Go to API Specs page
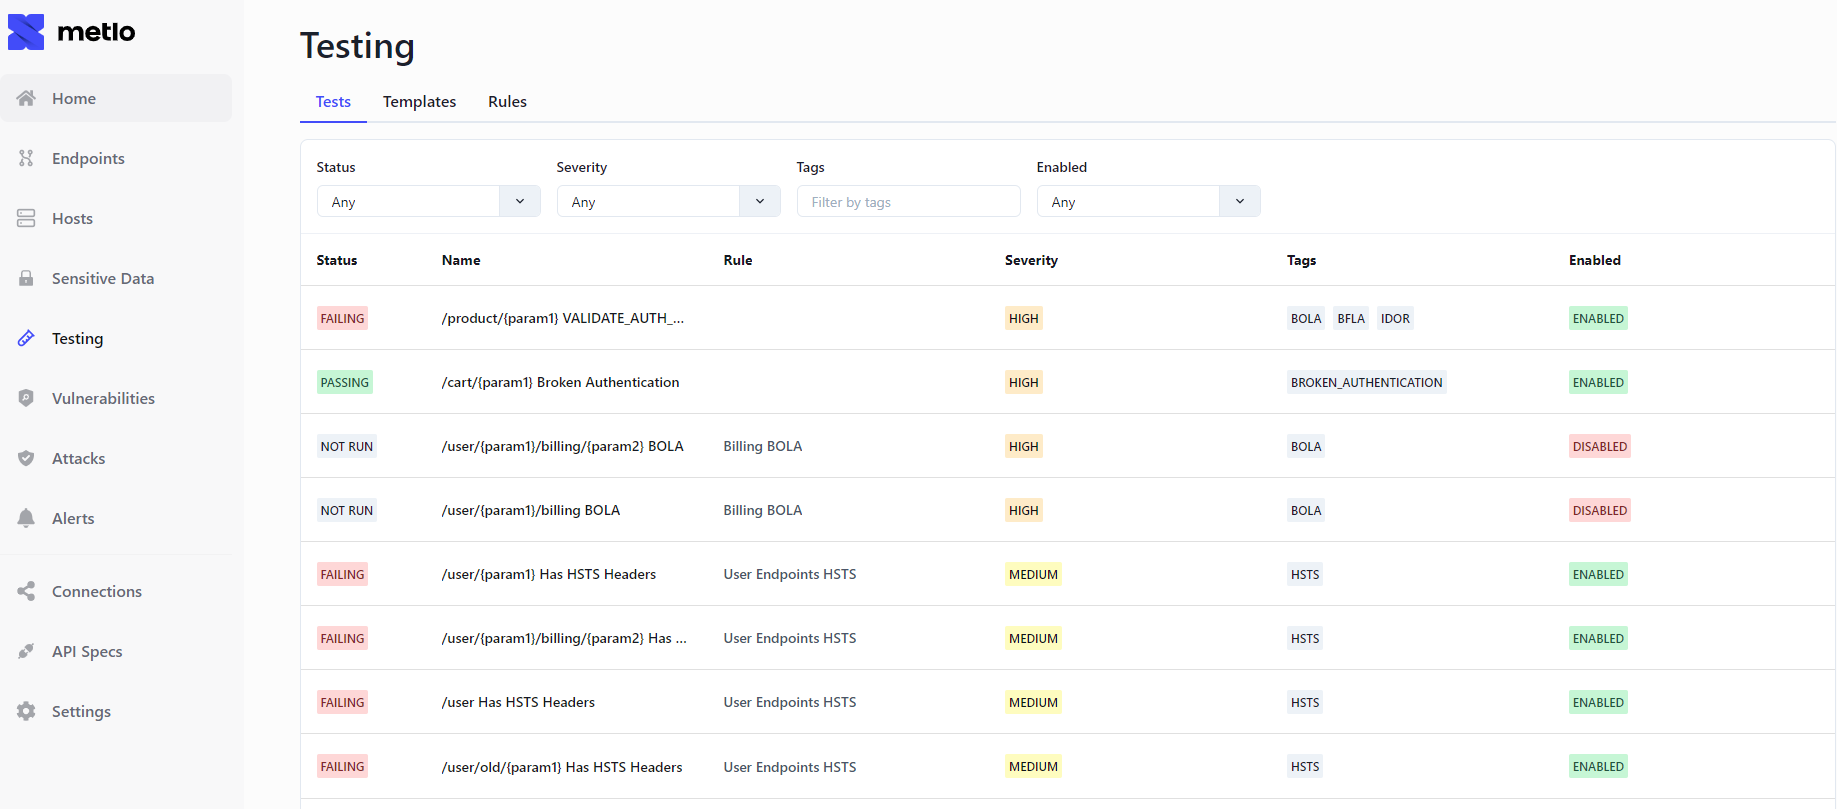Image resolution: width=1837 pixels, height=809 pixels. pos(116,651)
